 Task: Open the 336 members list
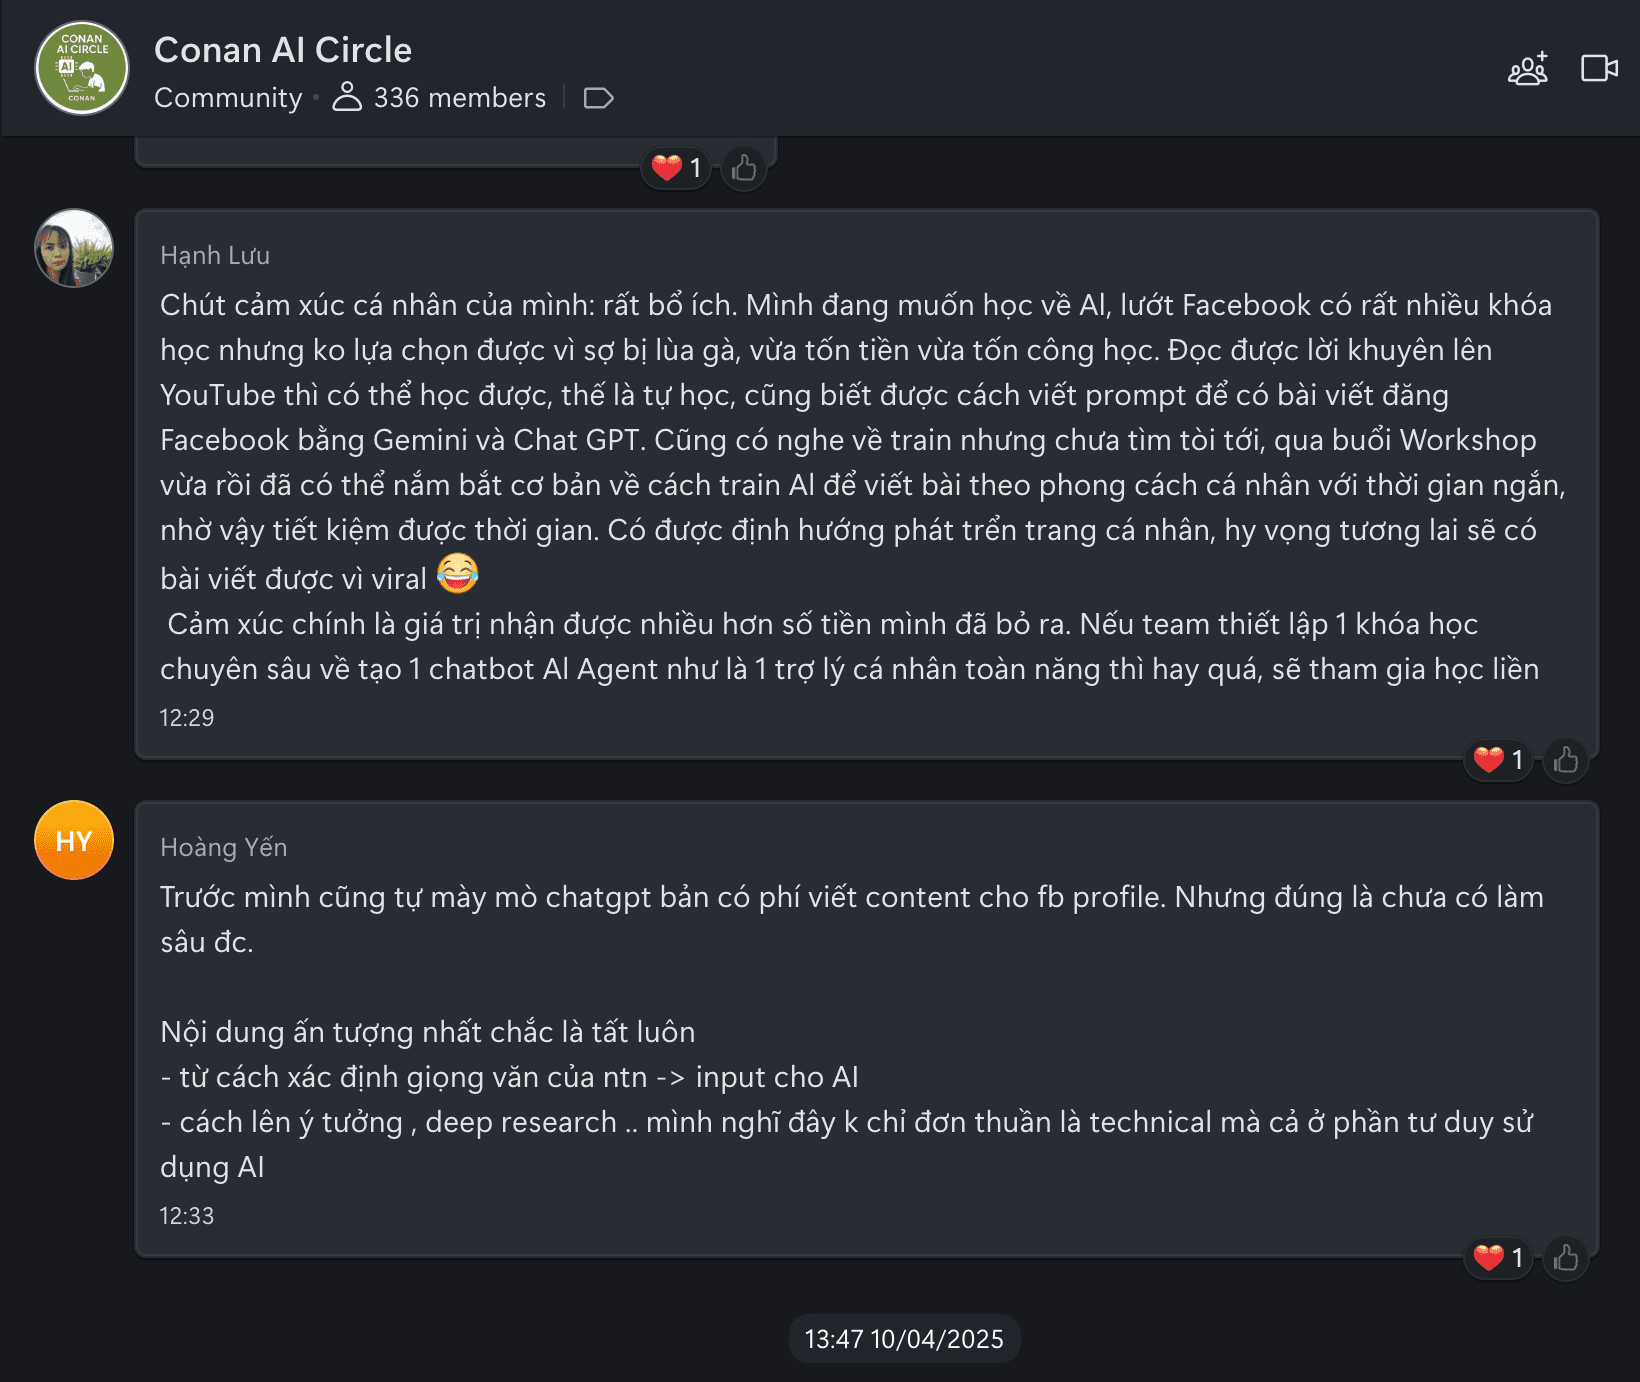click(440, 98)
